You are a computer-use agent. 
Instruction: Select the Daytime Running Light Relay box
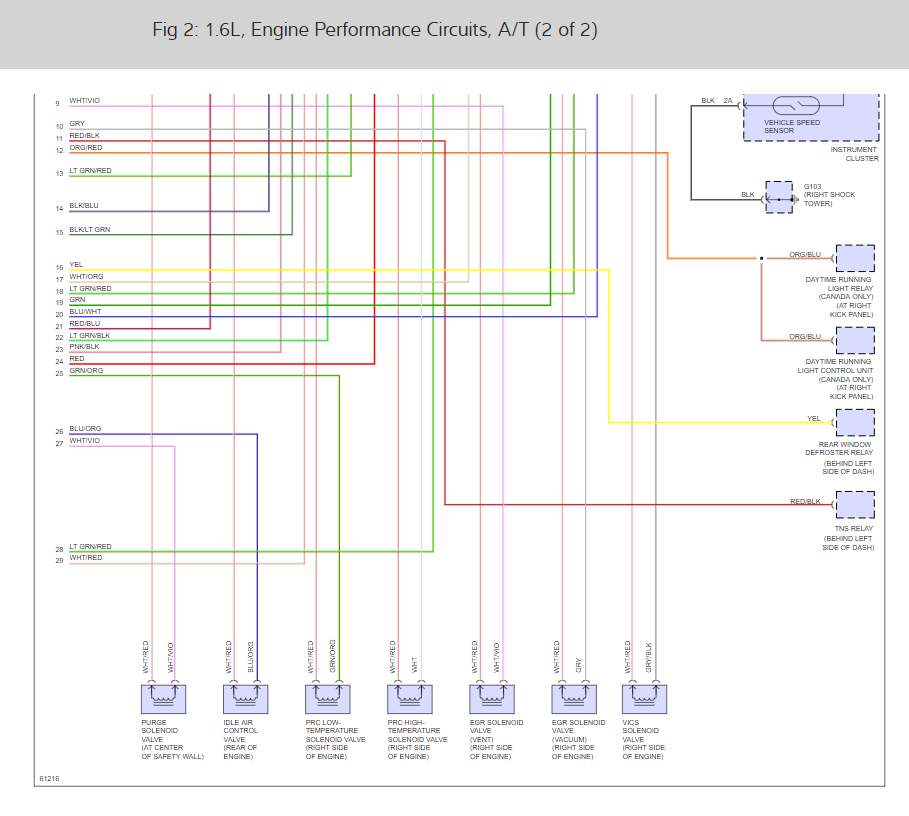point(855,258)
